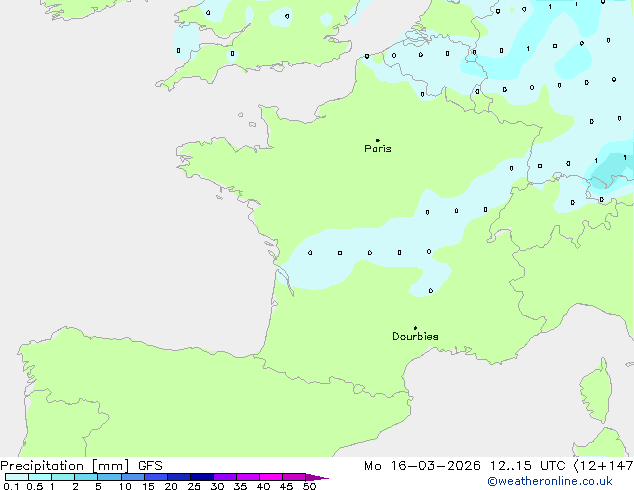Click the 'Mo 16-03-2026 12..15 UTC' forecast time

pos(464,466)
